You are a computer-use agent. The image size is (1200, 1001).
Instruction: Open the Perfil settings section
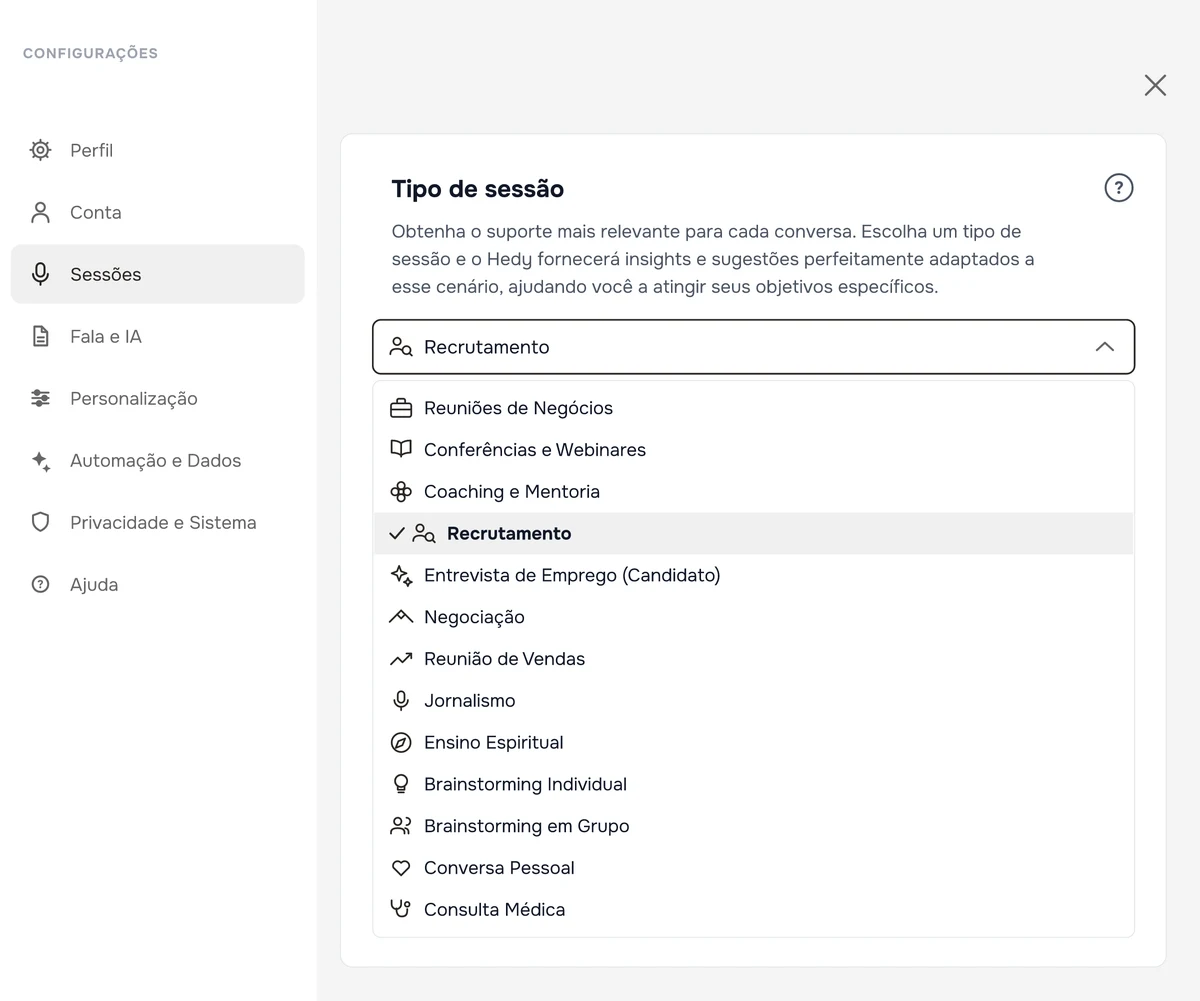coord(158,150)
